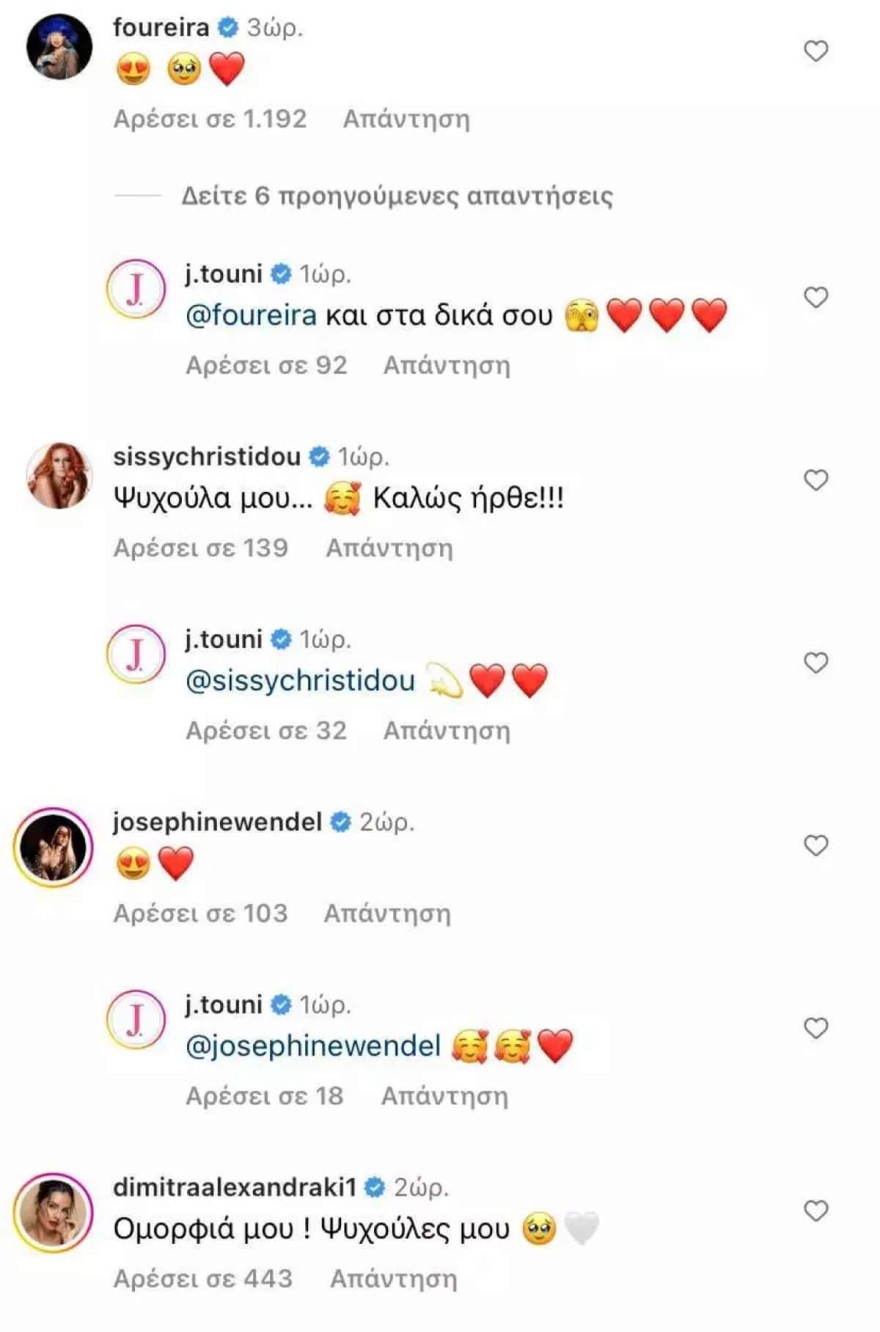The height and width of the screenshot is (1332, 880).
Task: Open the @foureira mention link
Action: 251,317
